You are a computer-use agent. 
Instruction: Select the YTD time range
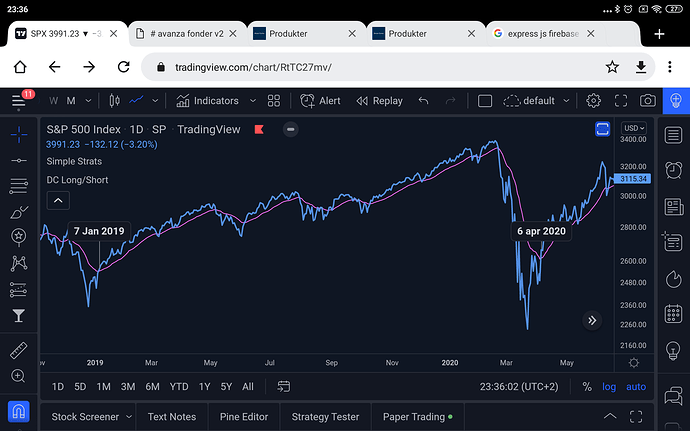coord(179,387)
